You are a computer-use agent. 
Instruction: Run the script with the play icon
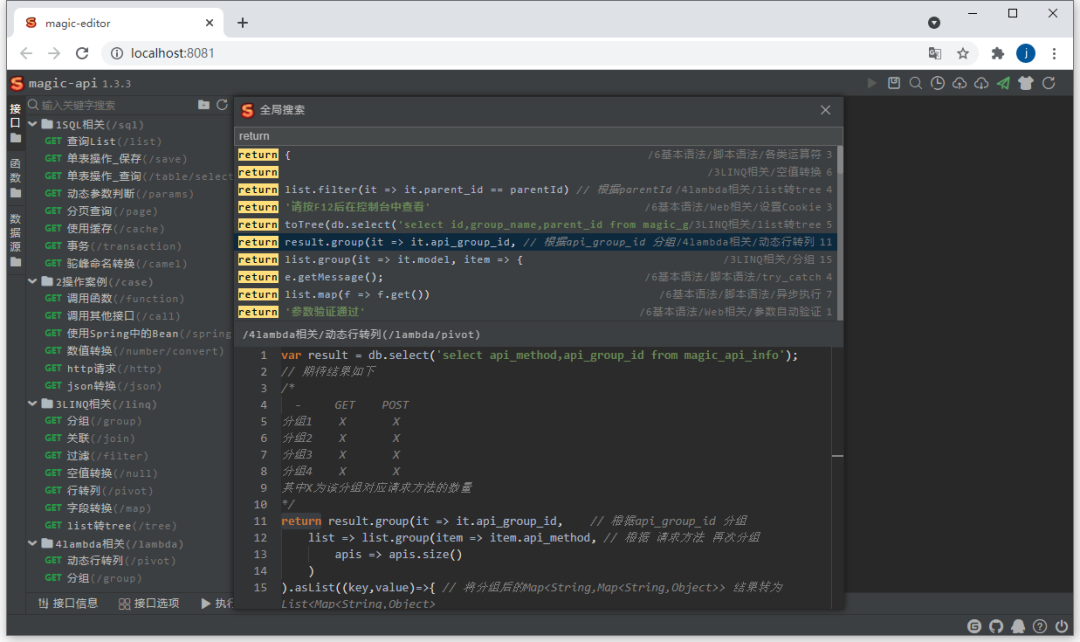tap(872, 84)
